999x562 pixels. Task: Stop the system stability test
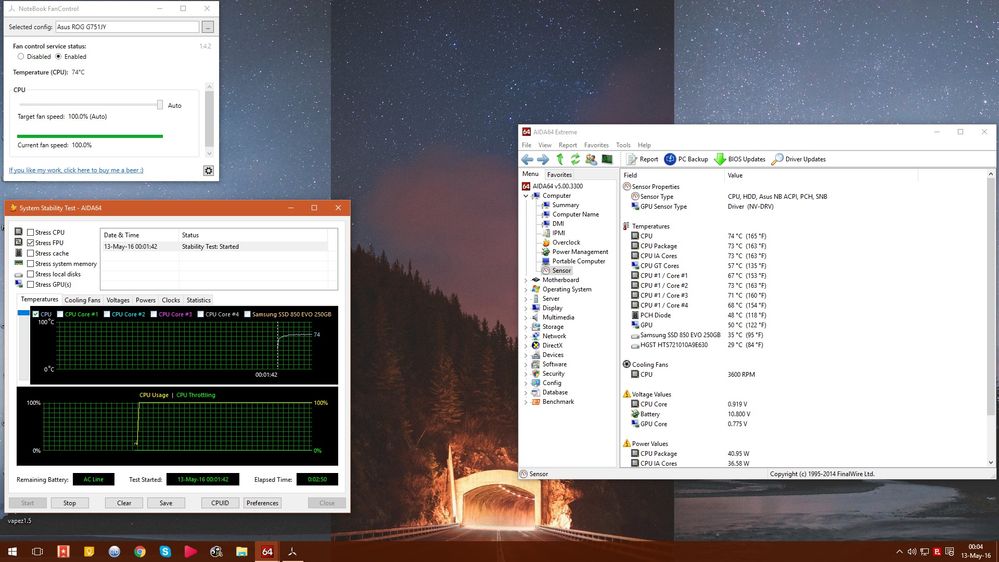tap(69, 503)
